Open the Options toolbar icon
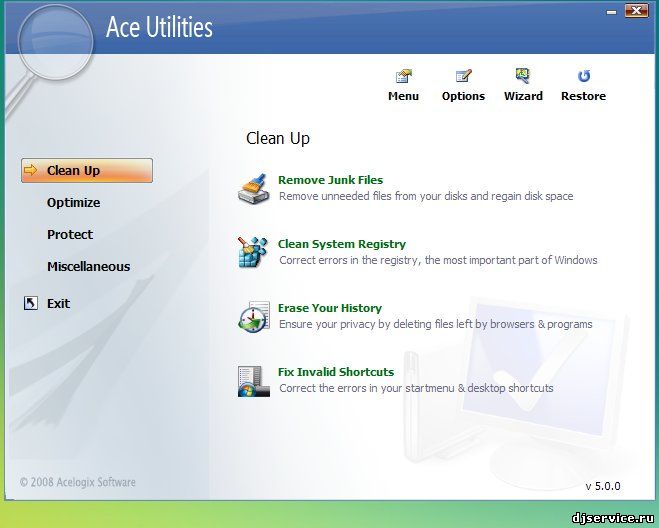The height and width of the screenshot is (528, 659). (x=463, y=77)
